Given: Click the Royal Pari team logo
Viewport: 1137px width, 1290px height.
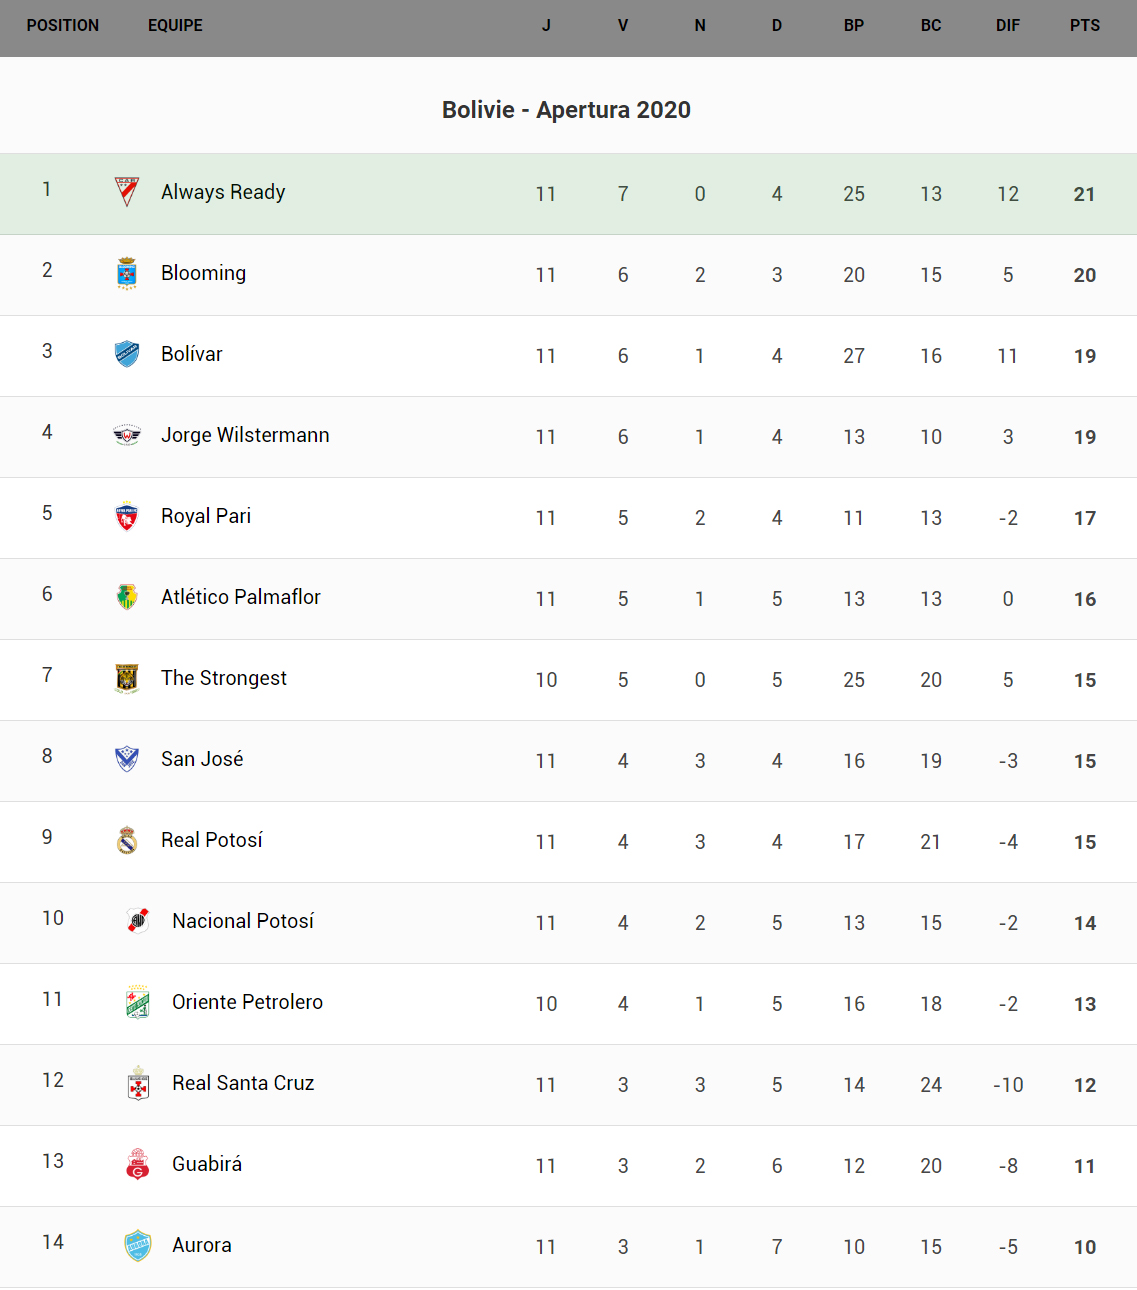Looking at the screenshot, I should 127,516.
